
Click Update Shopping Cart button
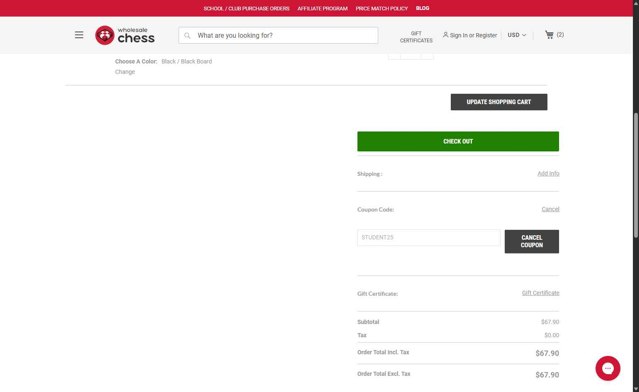coord(499,102)
